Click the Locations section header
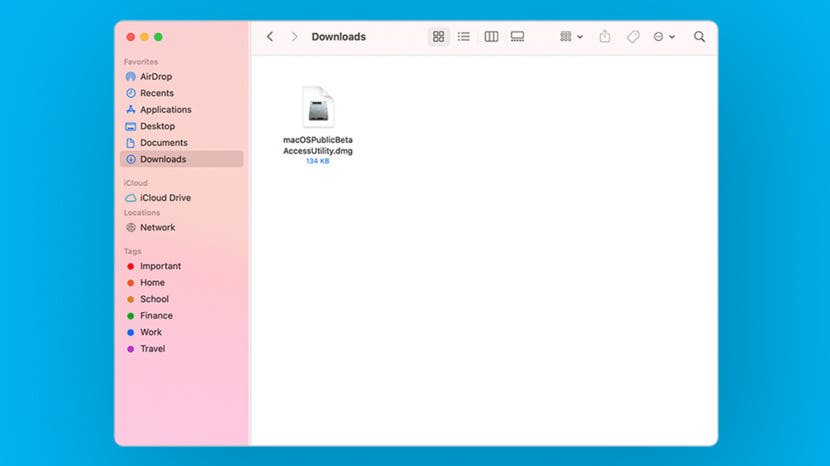The image size is (830, 466). pos(141,212)
